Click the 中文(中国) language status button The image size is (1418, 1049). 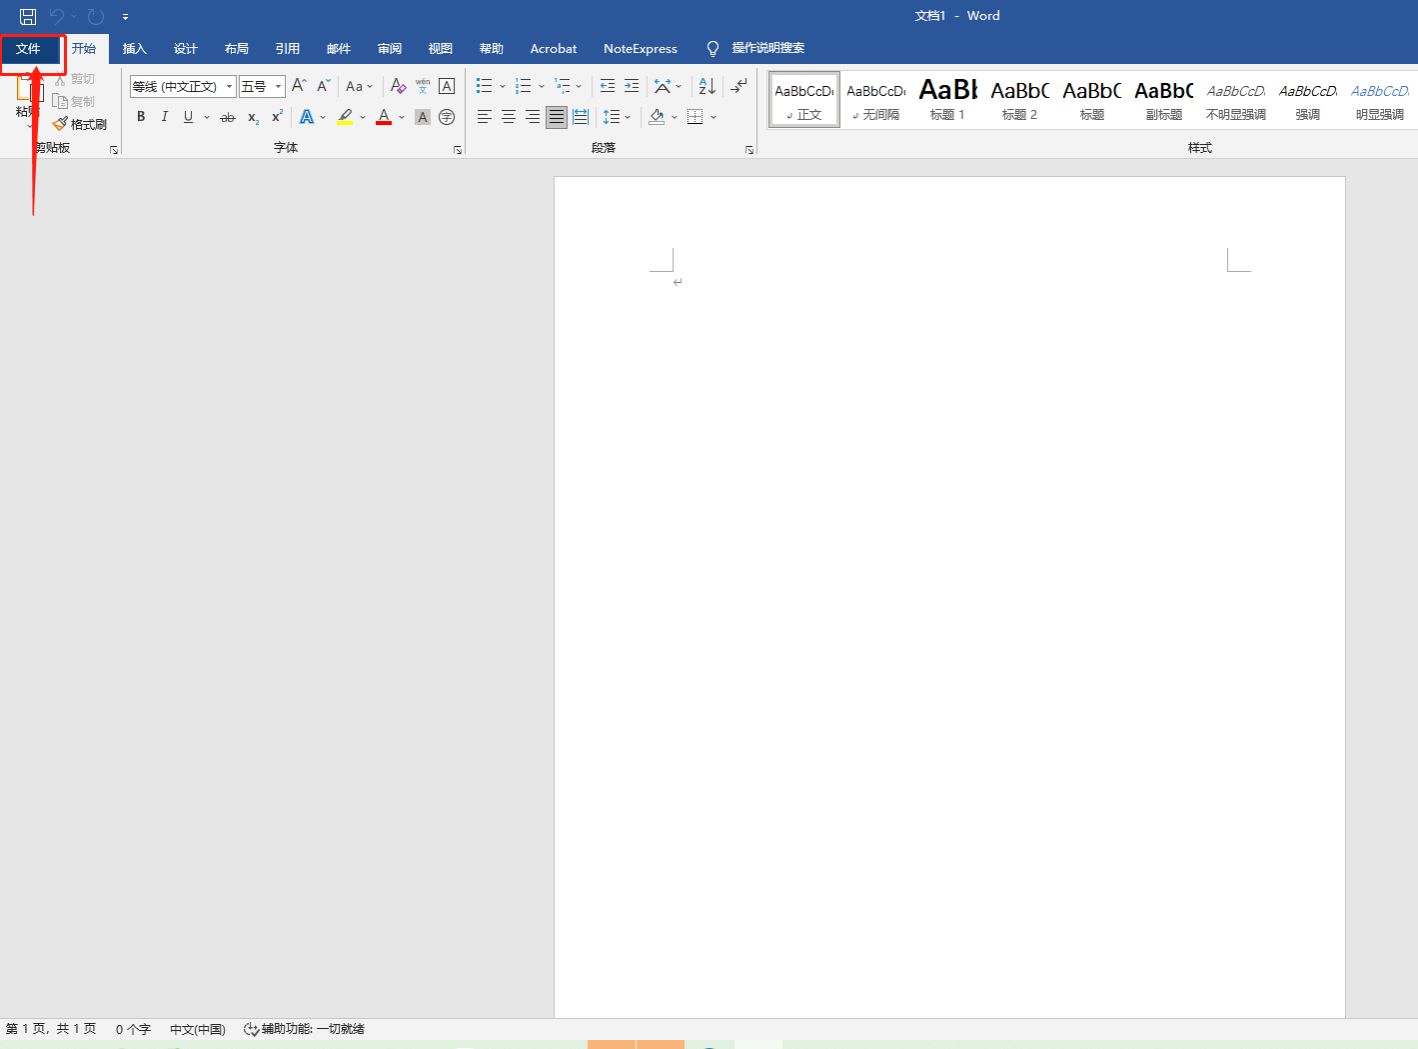pos(197,1029)
